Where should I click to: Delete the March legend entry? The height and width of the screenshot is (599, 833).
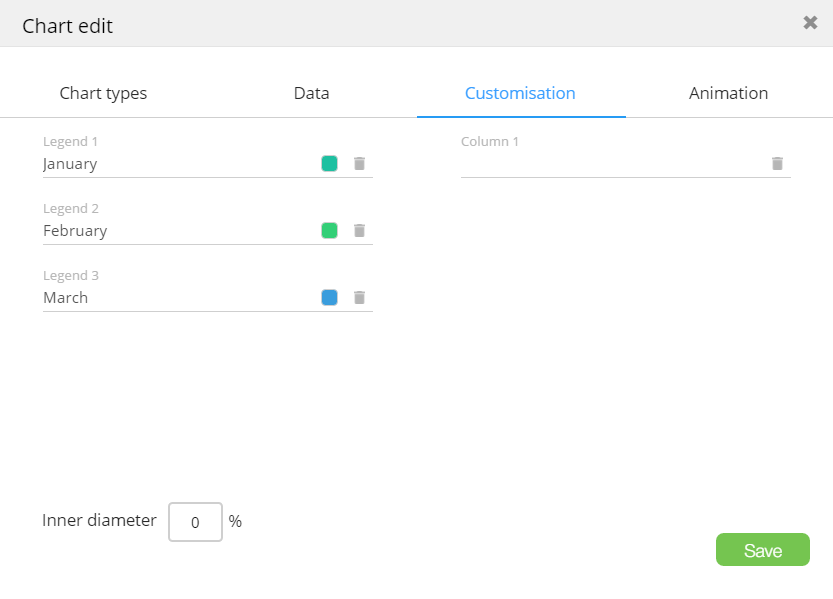pyautogui.click(x=360, y=298)
